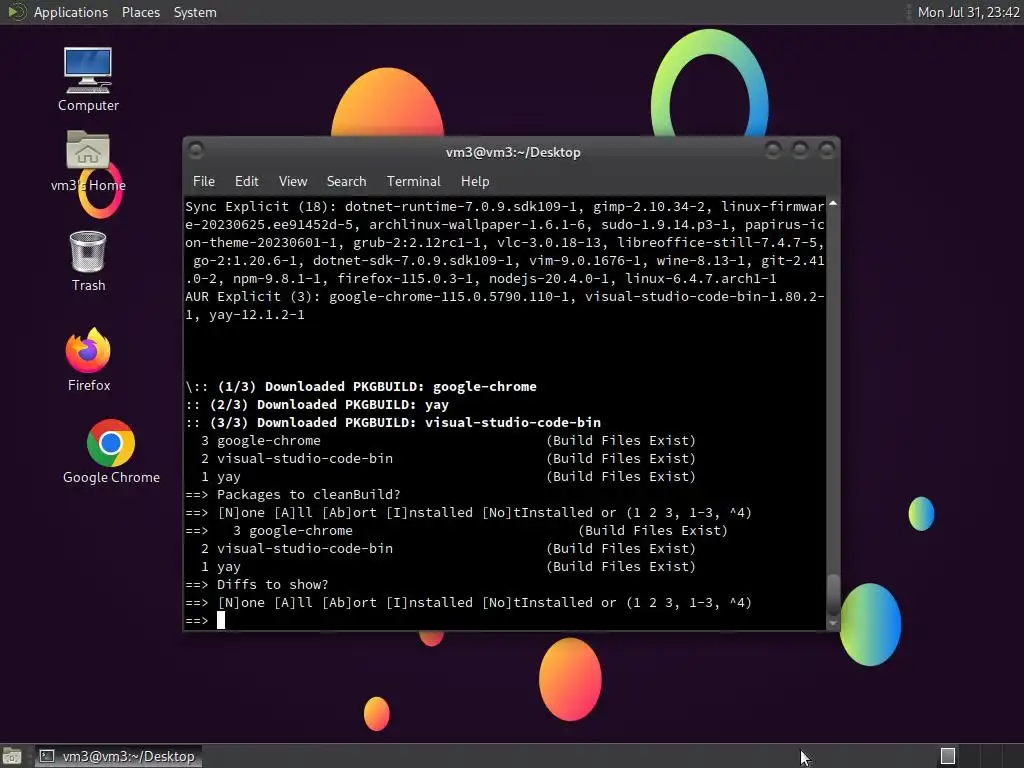Click 'AUR Explicit (3):' text
The height and width of the screenshot is (768, 1024).
point(253,296)
